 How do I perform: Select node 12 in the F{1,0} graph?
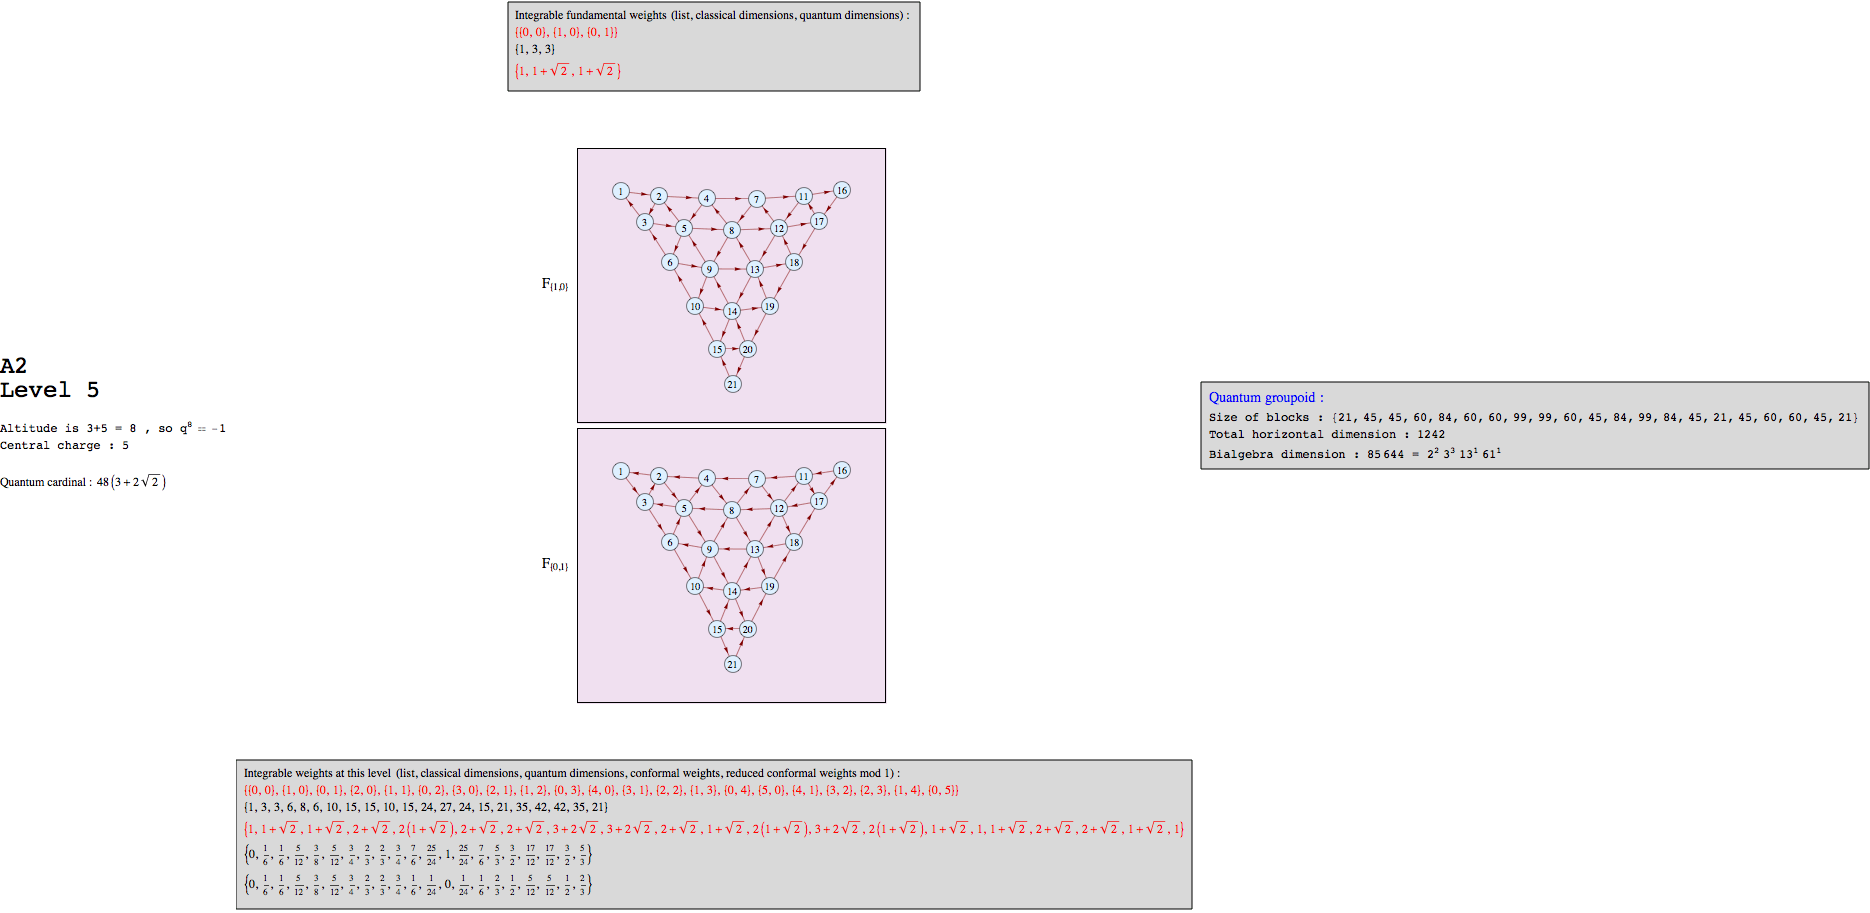point(779,228)
